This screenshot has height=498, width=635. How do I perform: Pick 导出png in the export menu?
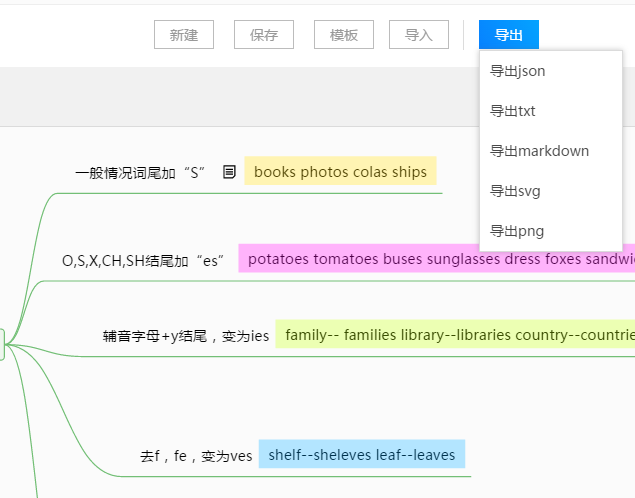click(551, 231)
